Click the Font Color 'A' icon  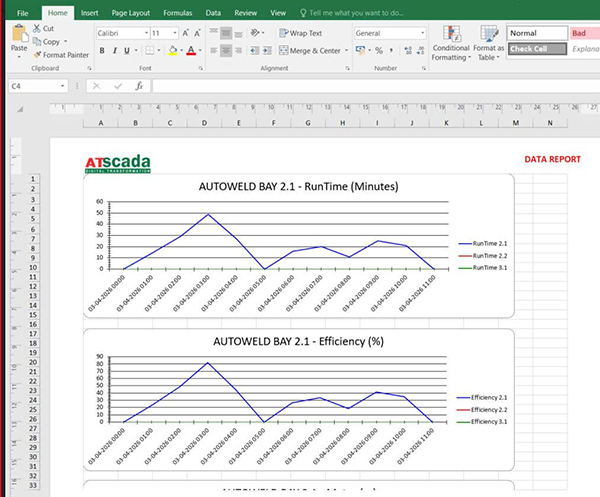190,50
